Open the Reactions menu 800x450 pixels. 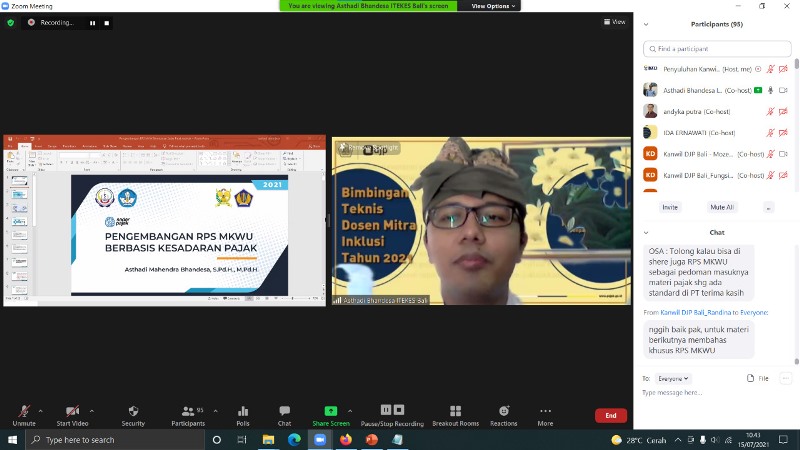(x=503, y=415)
